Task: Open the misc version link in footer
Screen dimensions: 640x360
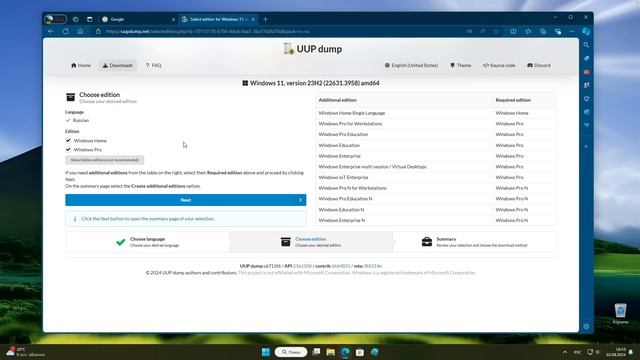Action: [373, 266]
